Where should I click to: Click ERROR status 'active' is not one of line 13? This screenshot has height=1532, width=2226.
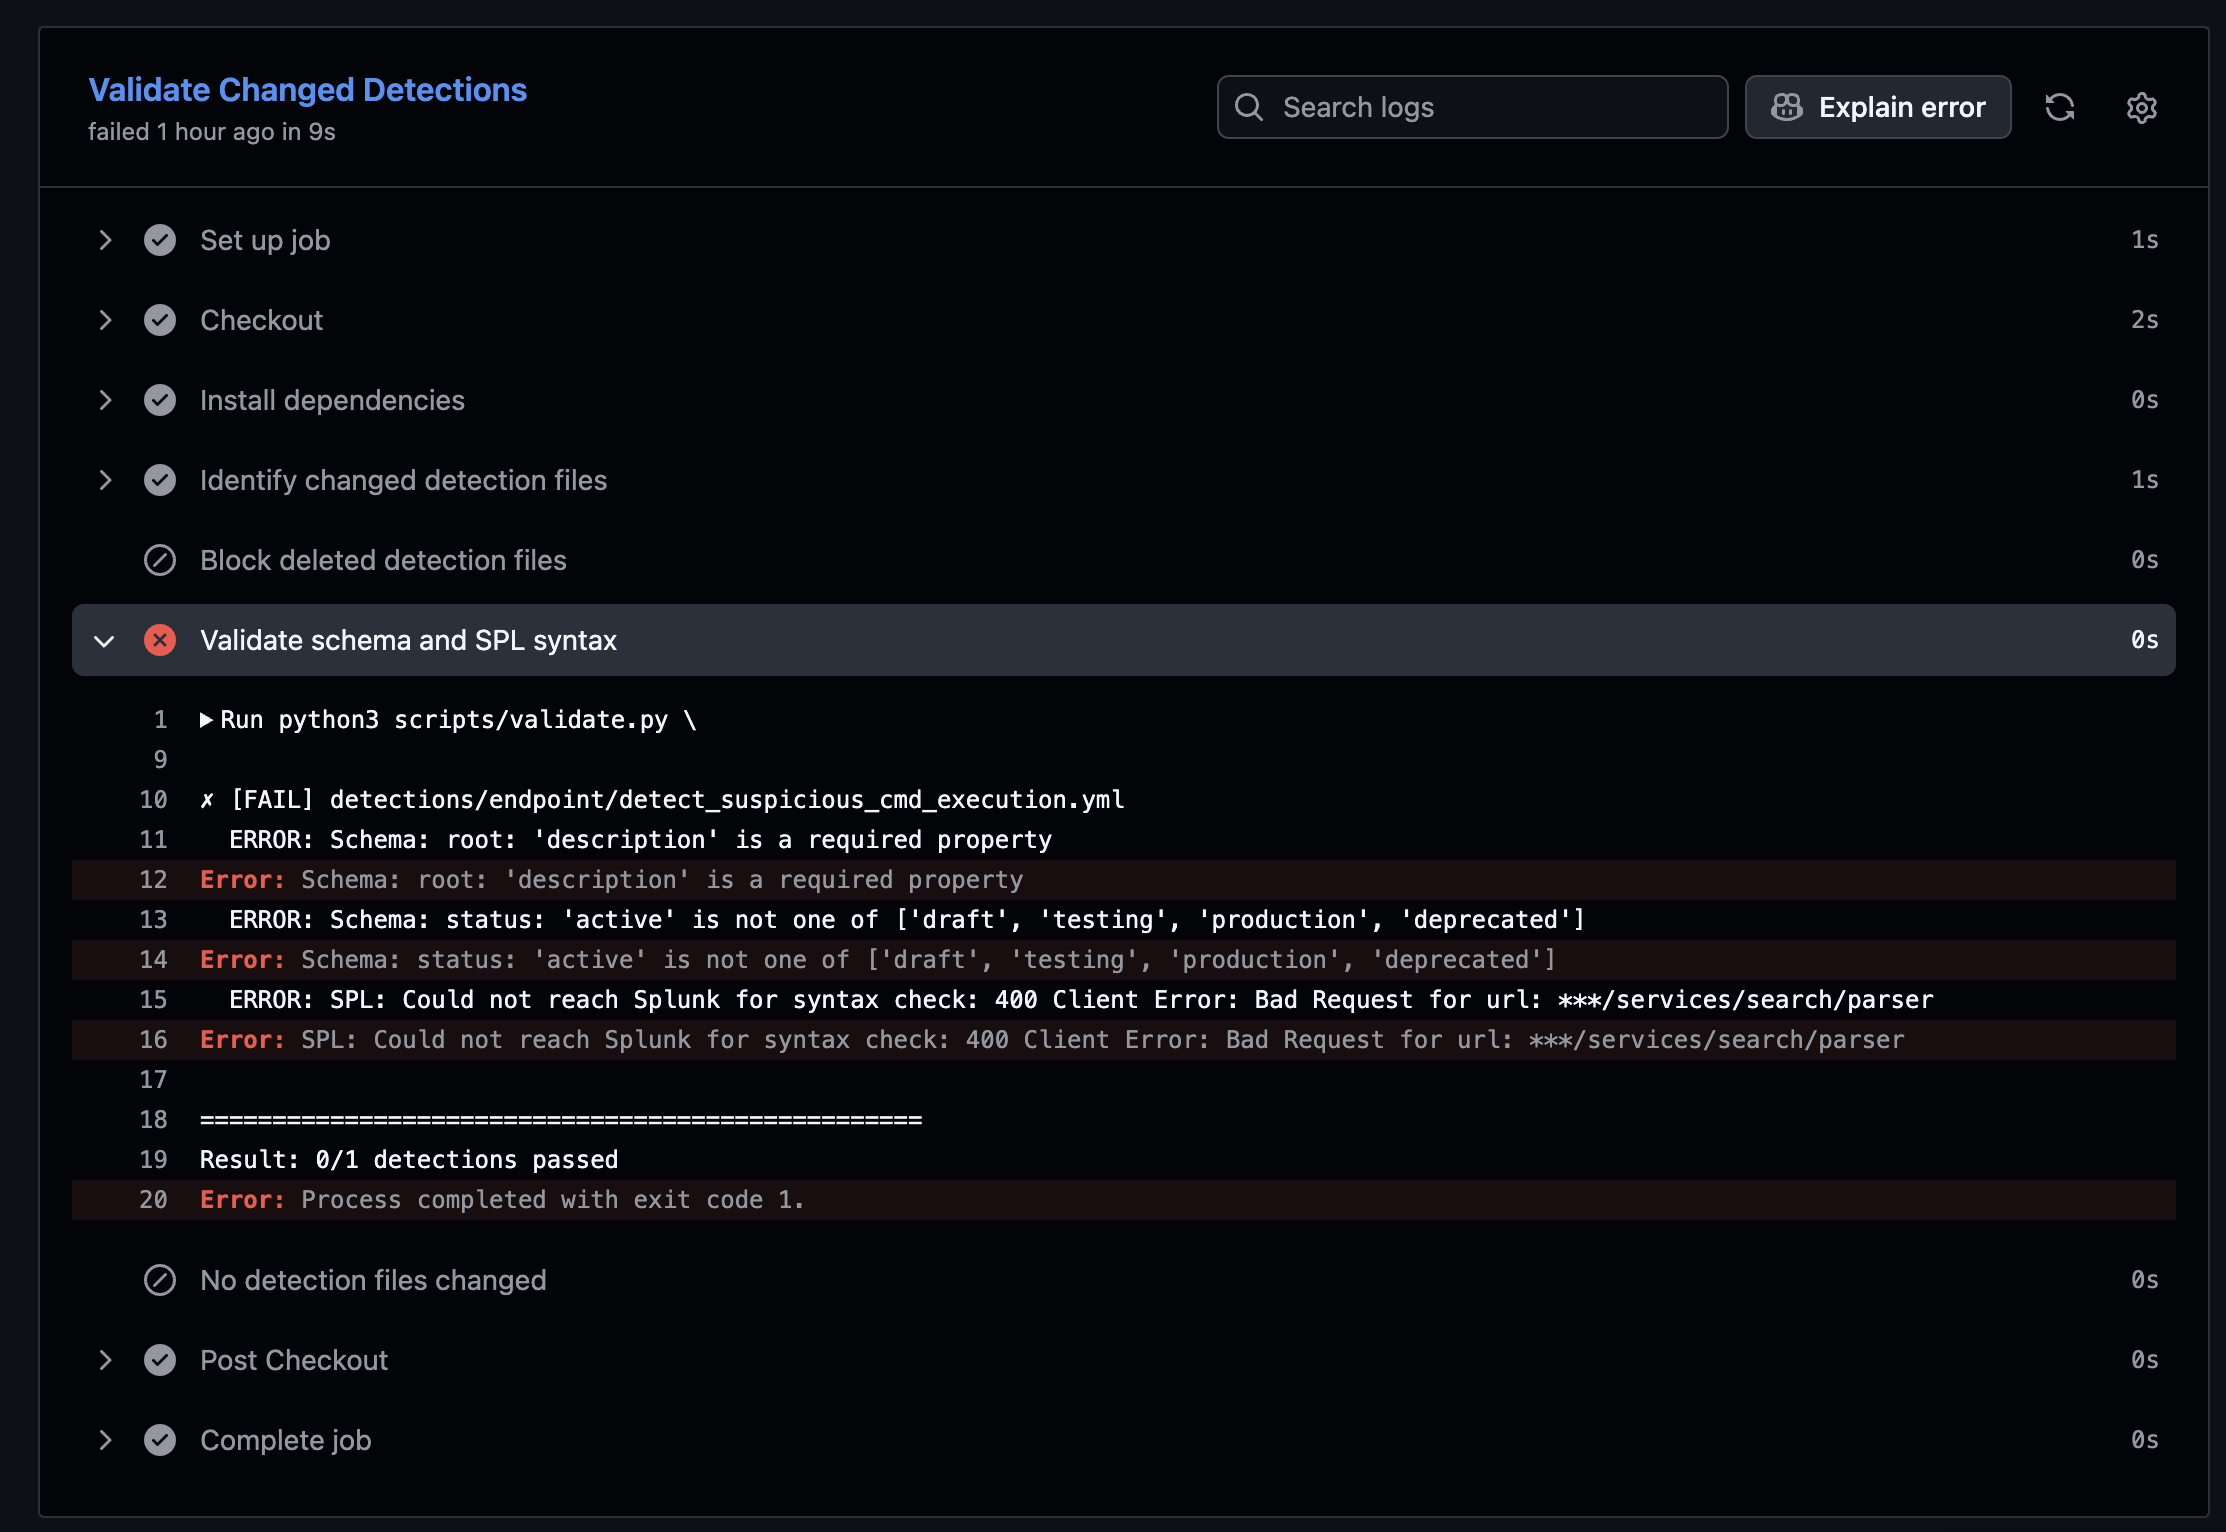(x=907, y=920)
